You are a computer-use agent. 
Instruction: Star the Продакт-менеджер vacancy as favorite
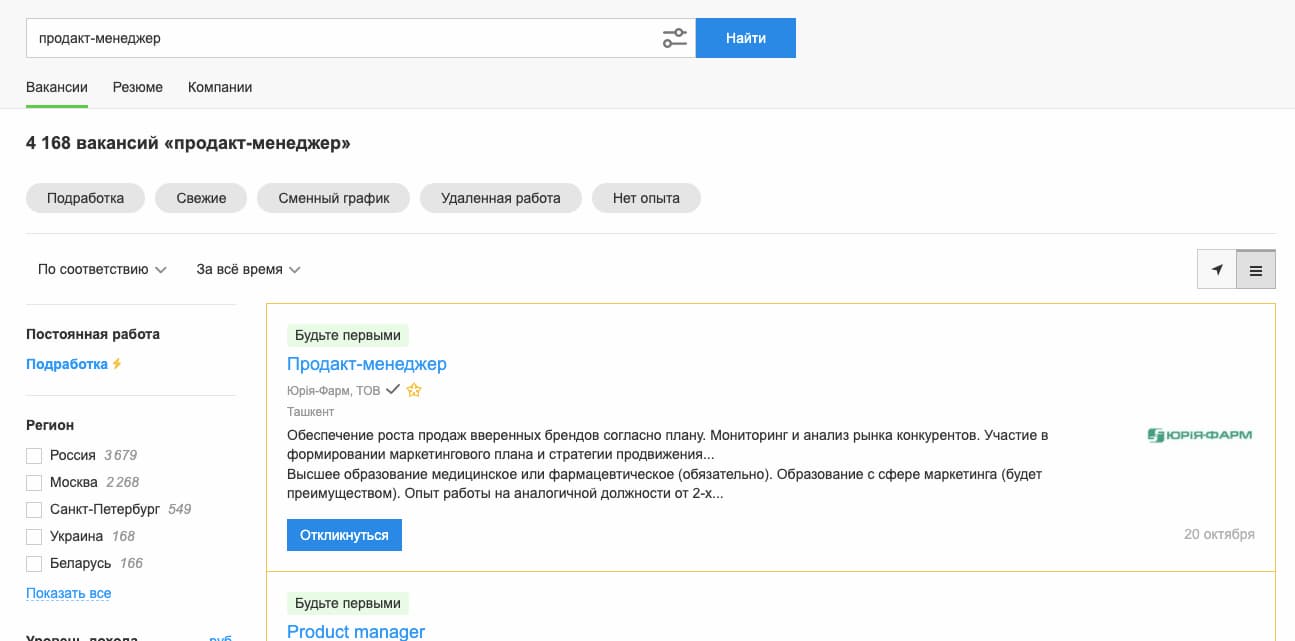pos(414,390)
